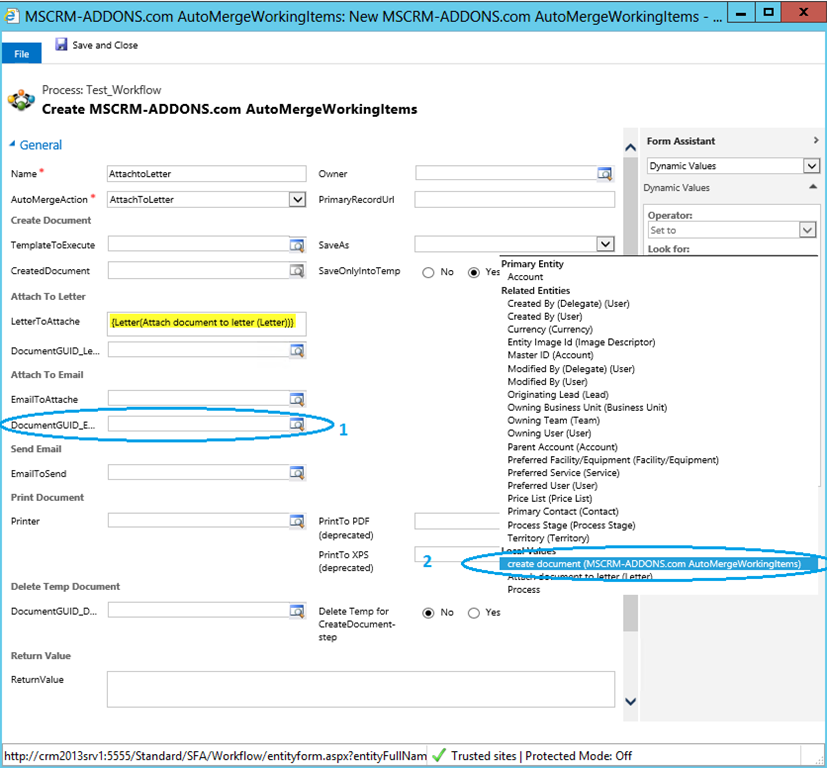
Task: Click the Printer input field
Action: [199, 521]
